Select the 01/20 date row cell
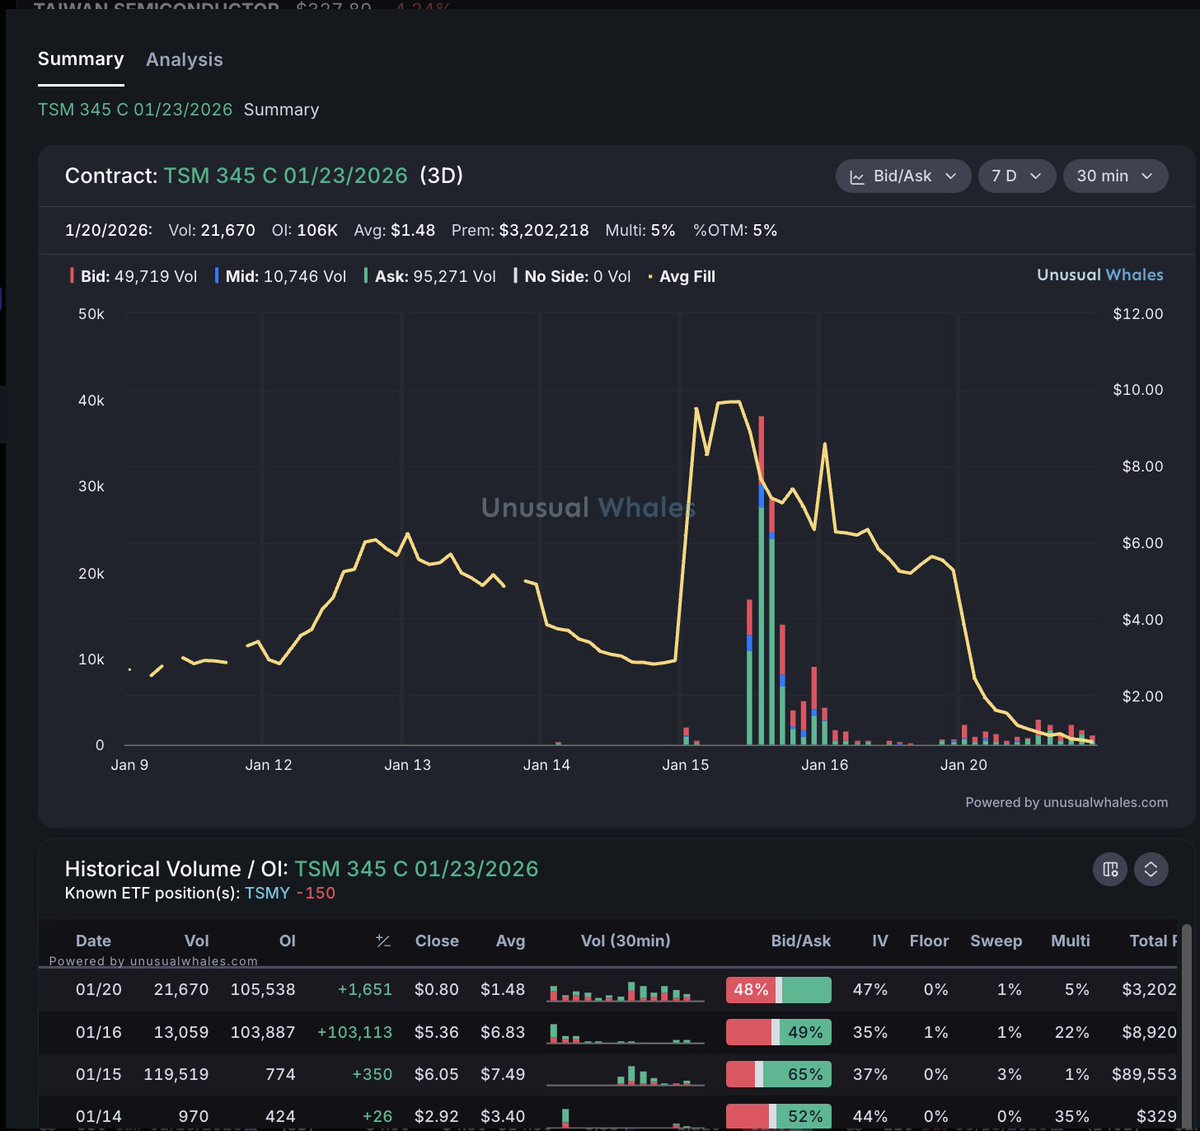Image resolution: width=1200 pixels, height=1131 pixels. coord(98,989)
